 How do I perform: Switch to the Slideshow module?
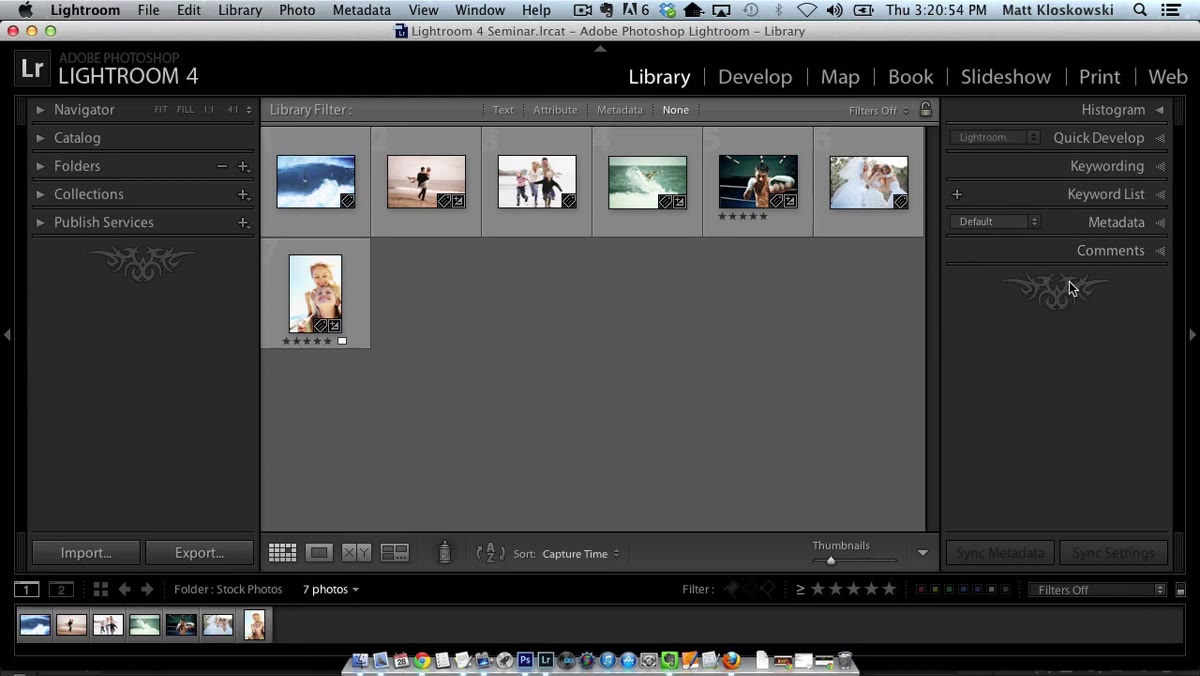pos(1006,77)
